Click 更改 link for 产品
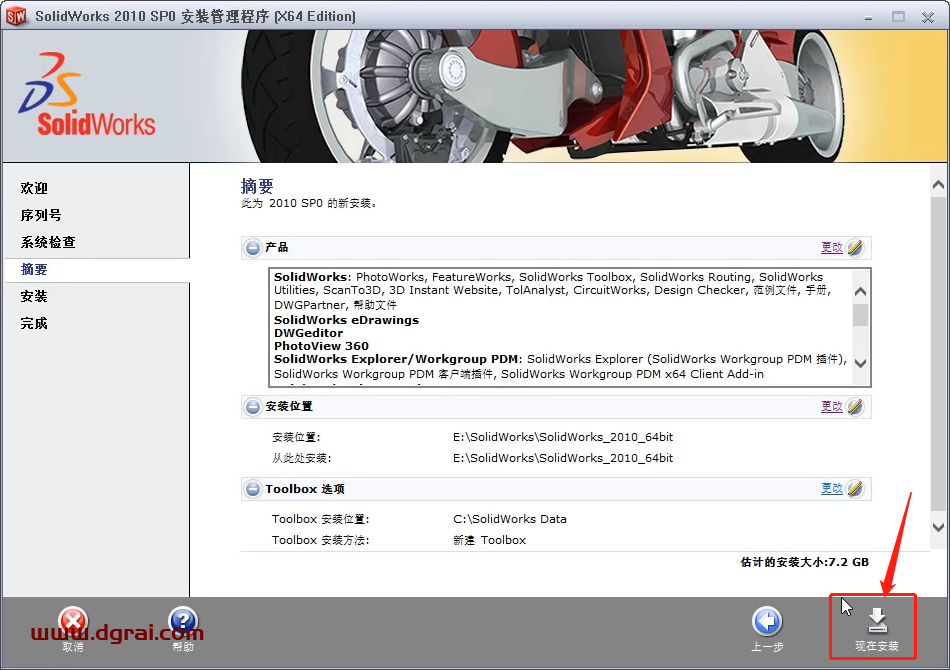 832,247
